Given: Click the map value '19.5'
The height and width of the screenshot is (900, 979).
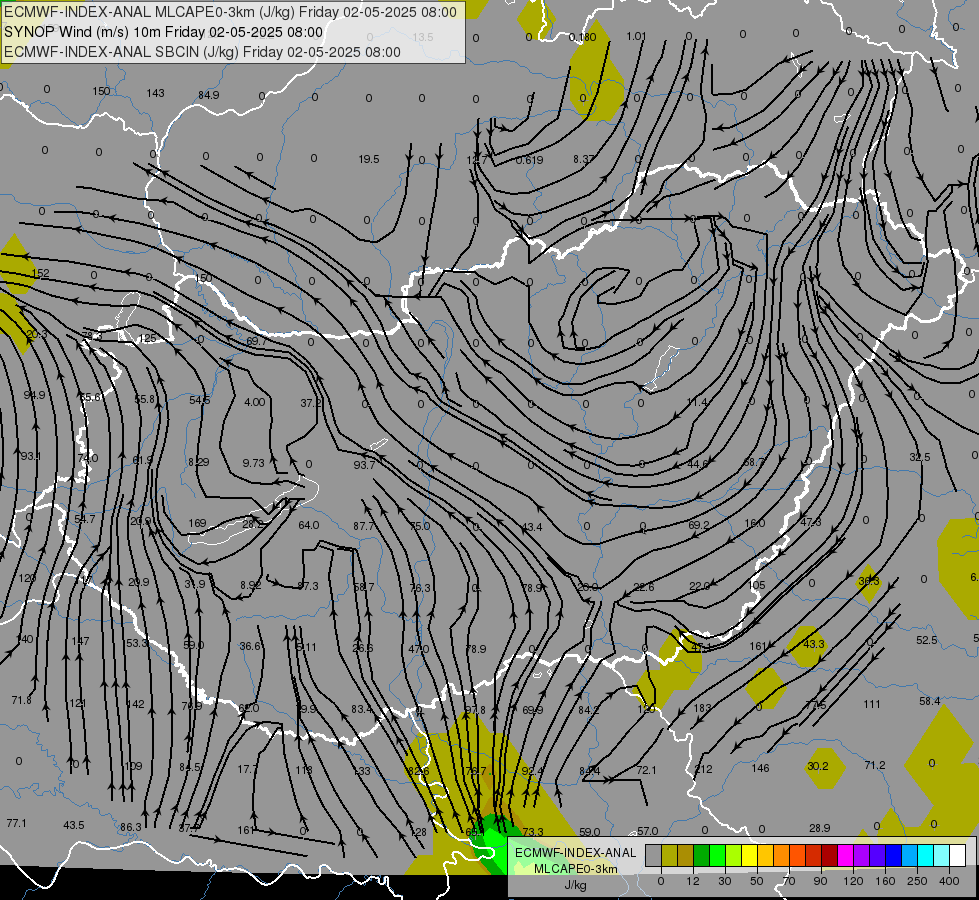Looking at the screenshot, I should coord(368,160).
